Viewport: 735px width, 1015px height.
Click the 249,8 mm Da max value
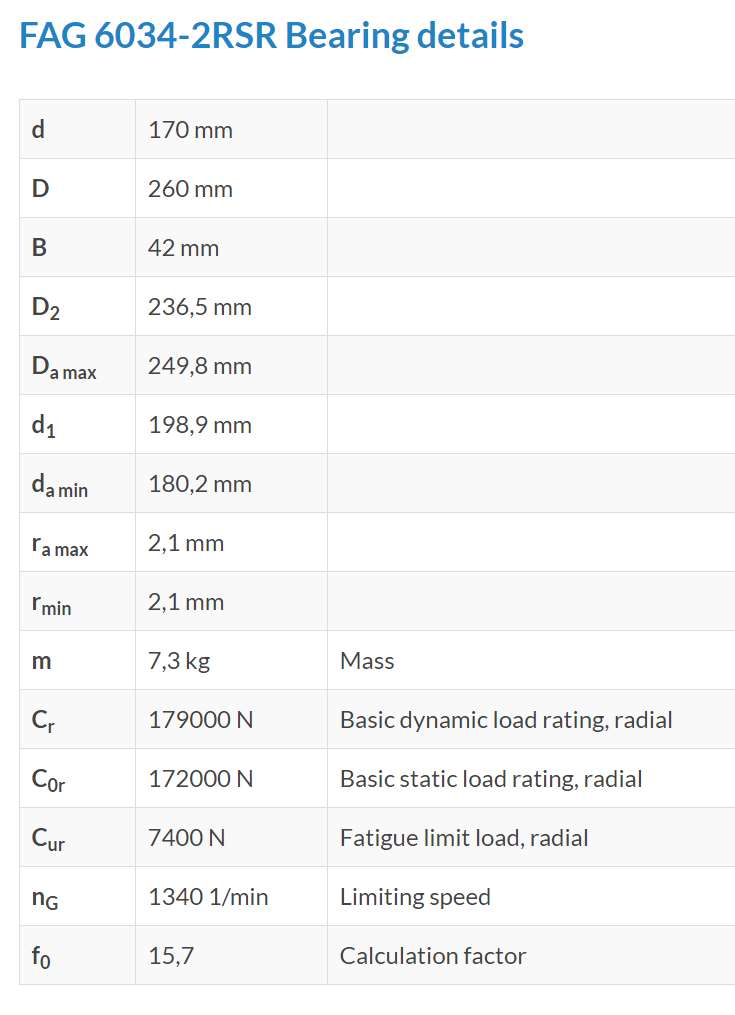coord(199,366)
